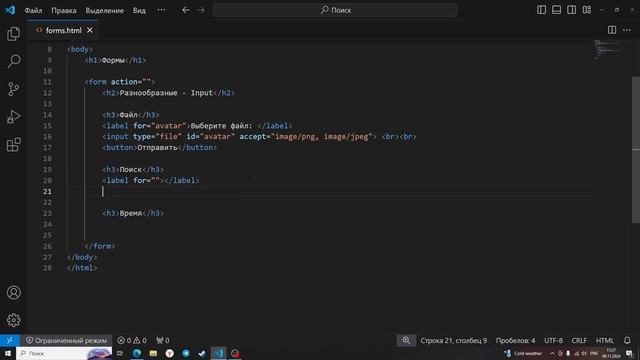Viewport: 640px width, 360px height.
Task: Click the Windows taskbar search box
Action: pos(64,353)
